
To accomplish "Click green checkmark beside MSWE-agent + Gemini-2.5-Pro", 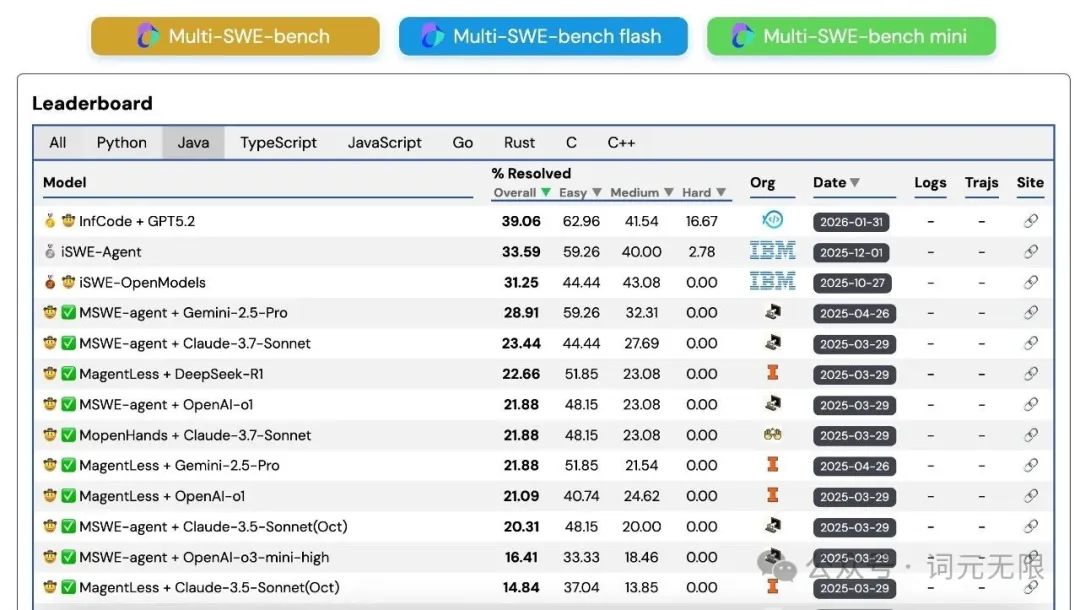I will tap(68, 313).
